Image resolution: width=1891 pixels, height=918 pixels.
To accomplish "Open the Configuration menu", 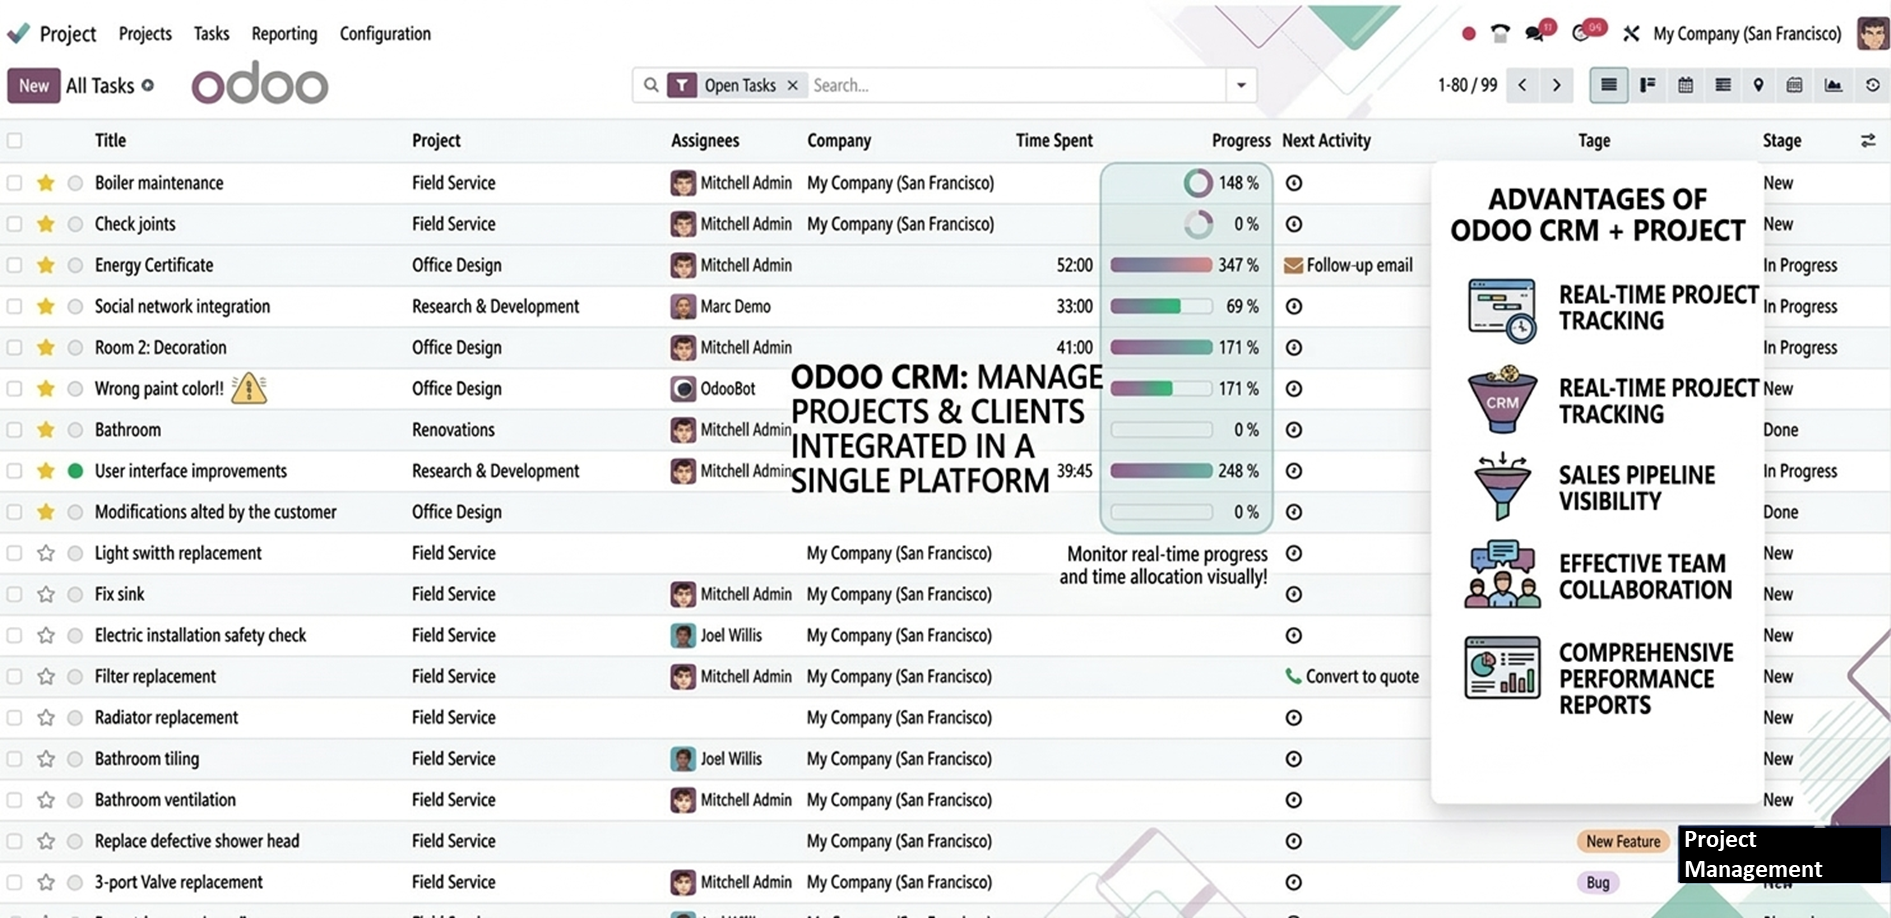I will (385, 33).
